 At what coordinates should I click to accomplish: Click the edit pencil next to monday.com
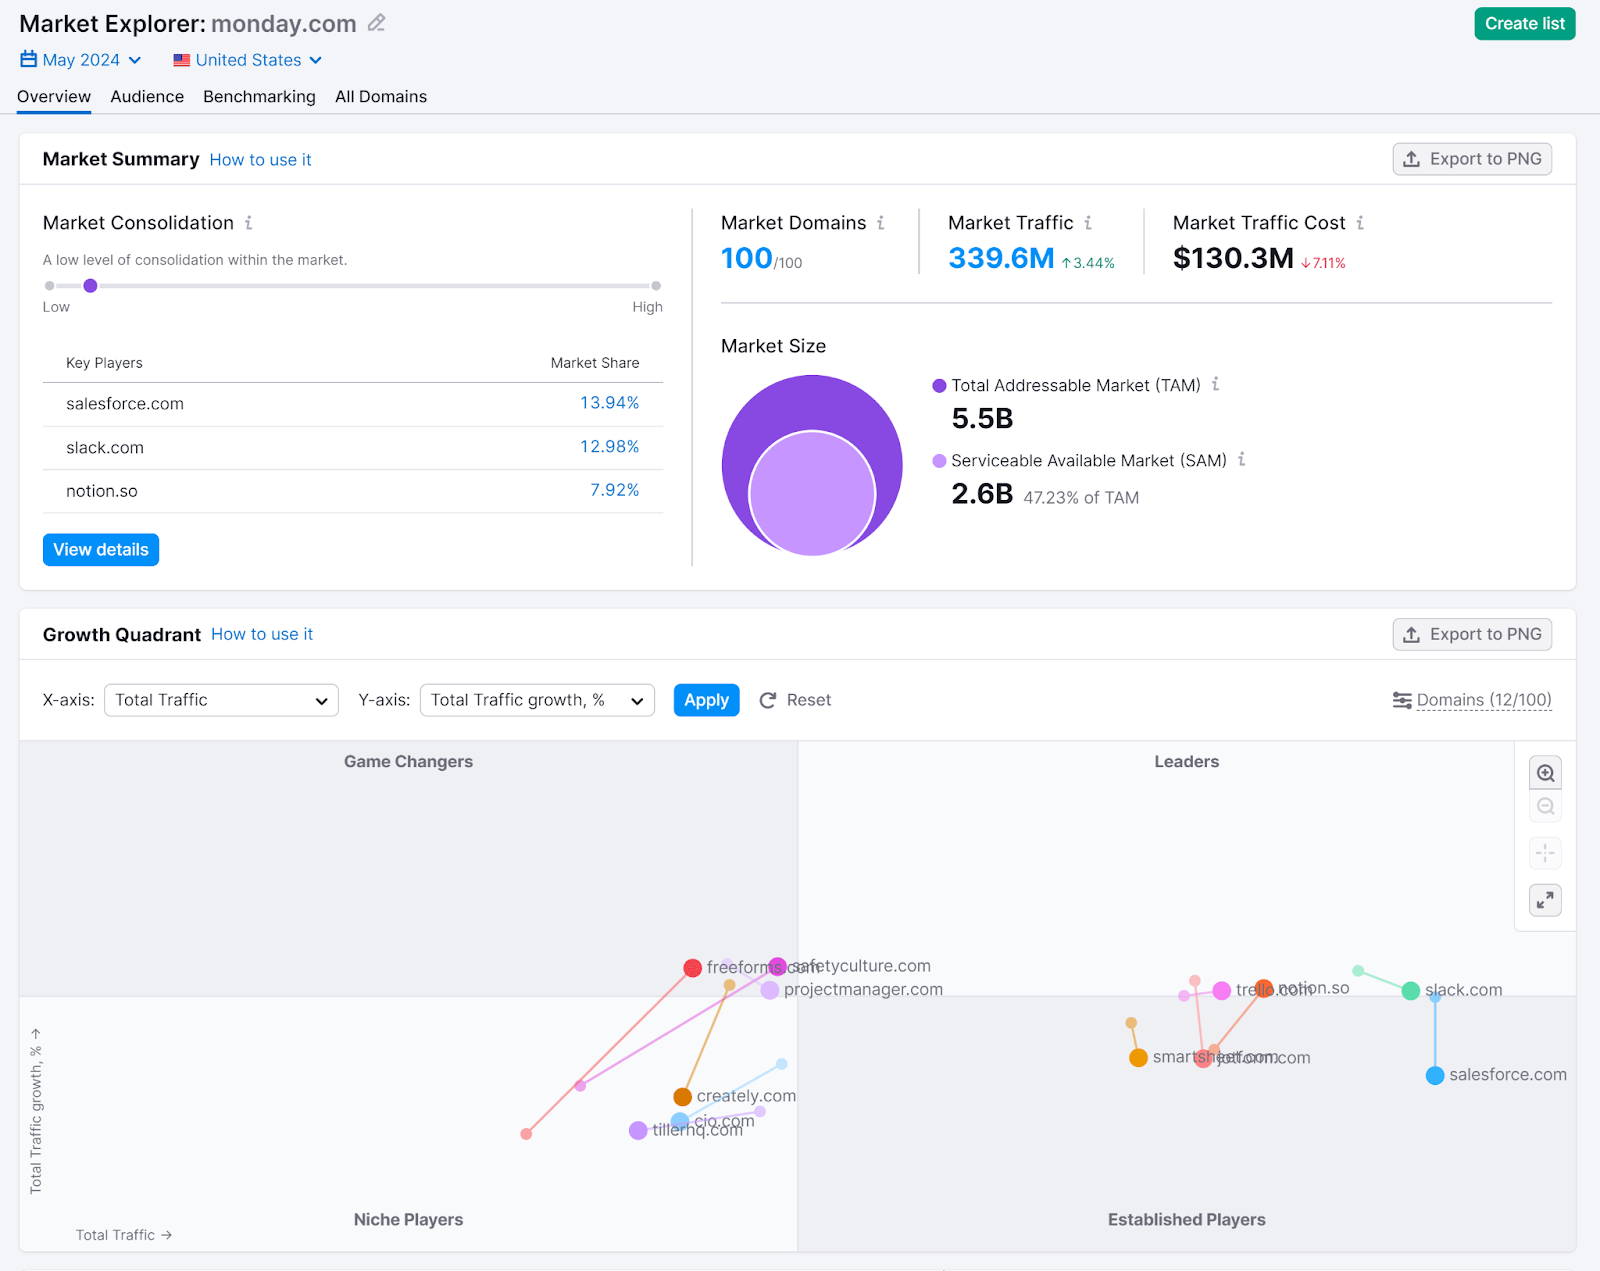(x=375, y=23)
